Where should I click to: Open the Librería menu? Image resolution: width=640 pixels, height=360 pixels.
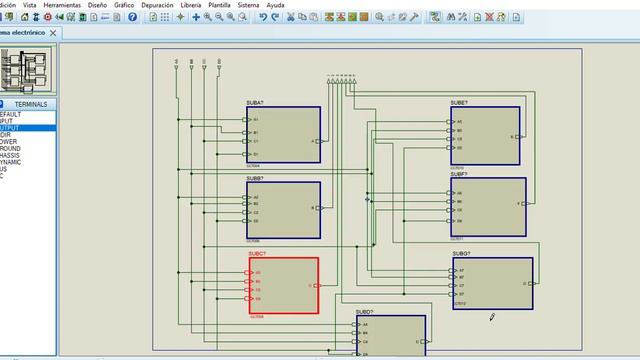coord(191,5)
